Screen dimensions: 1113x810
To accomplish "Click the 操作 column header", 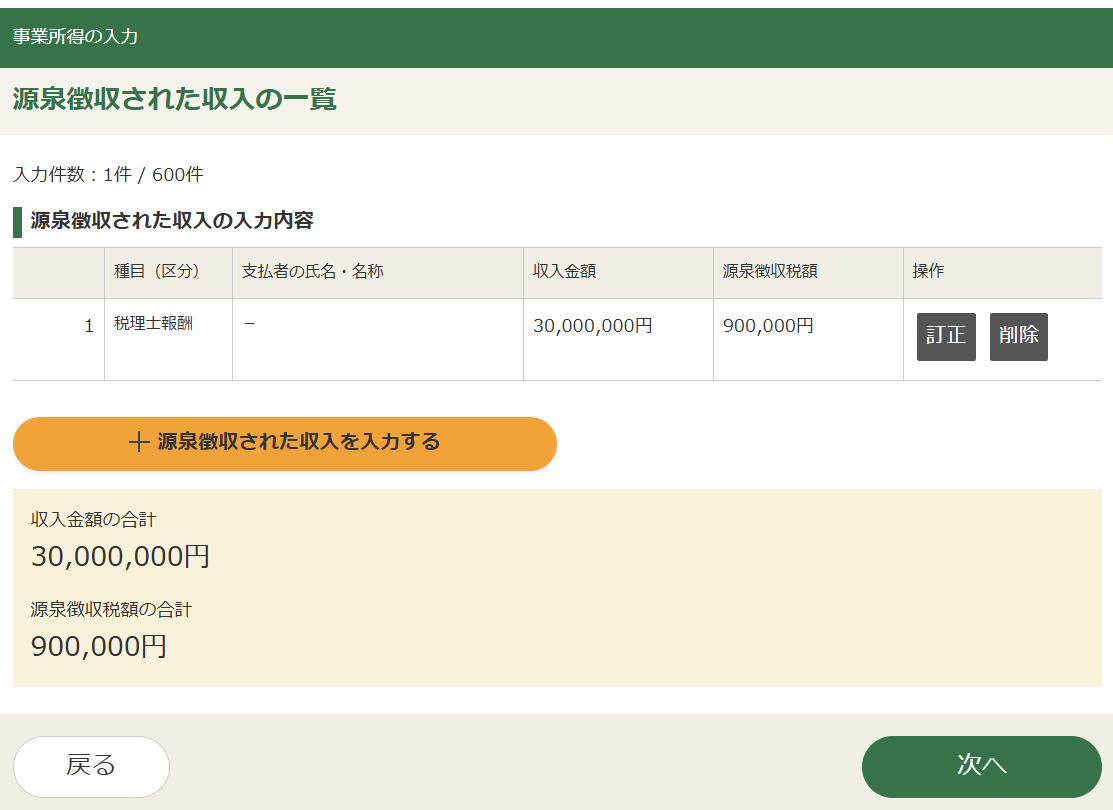I will coord(928,272).
